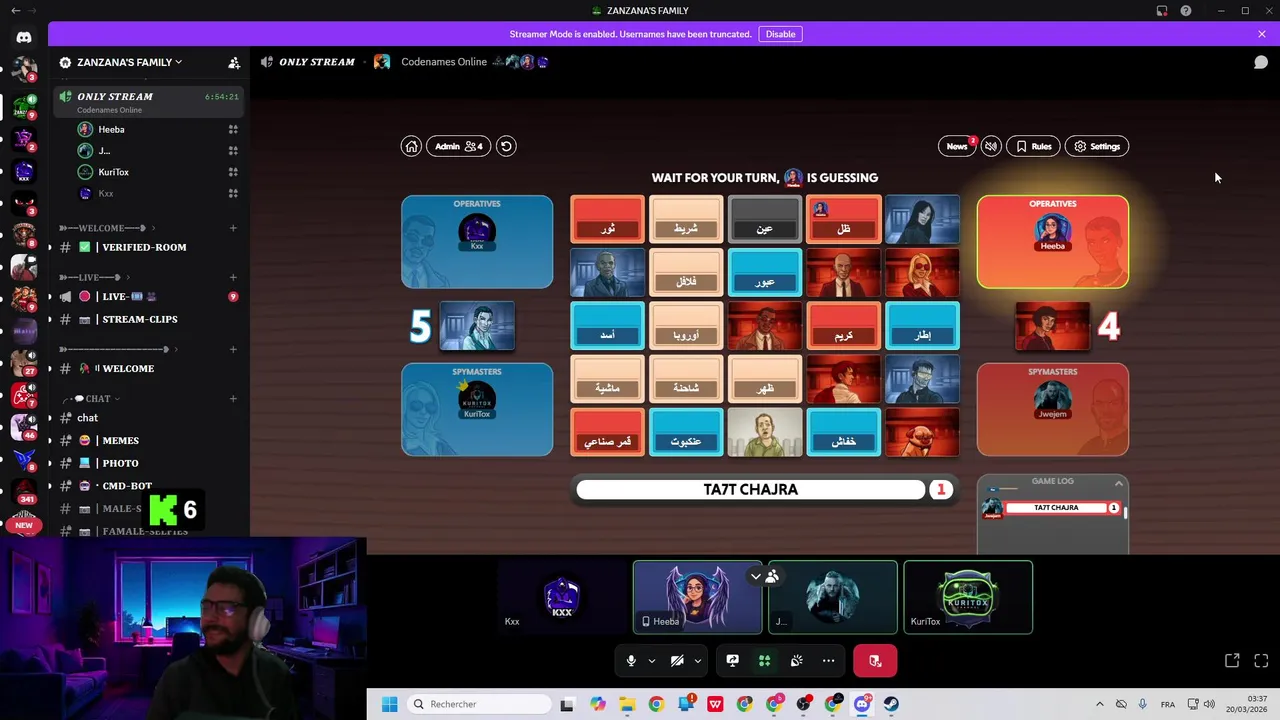Collapse participants strip chevron
Viewport: 1280px width, 720px height.
pyautogui.click(x=756, y=576)
